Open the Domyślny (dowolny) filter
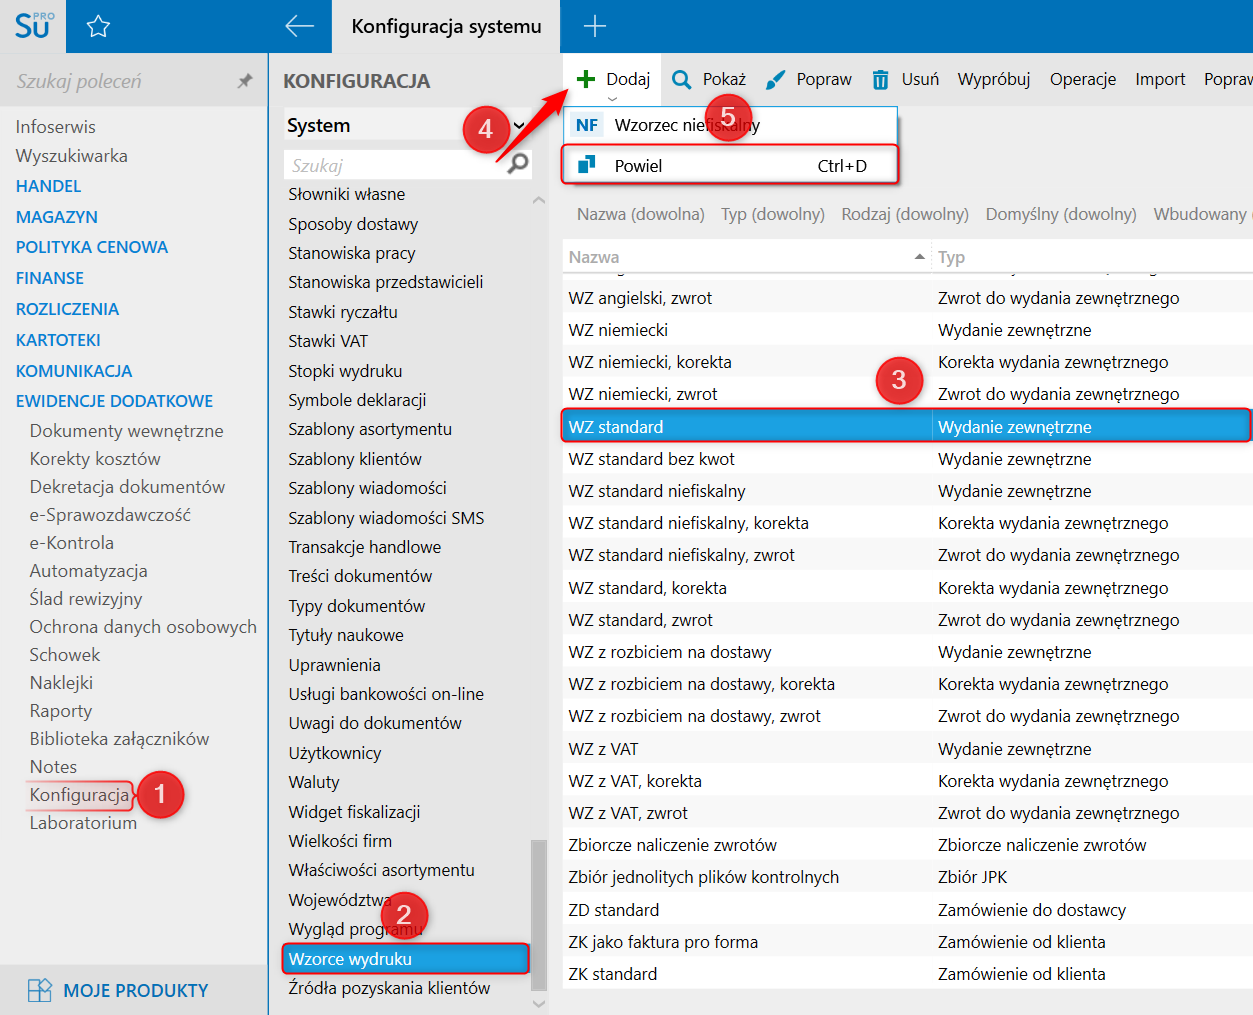Image resolution: width=1253 pixels, height=1015 pixels. pyautogui.click(x=1061, y=214)
